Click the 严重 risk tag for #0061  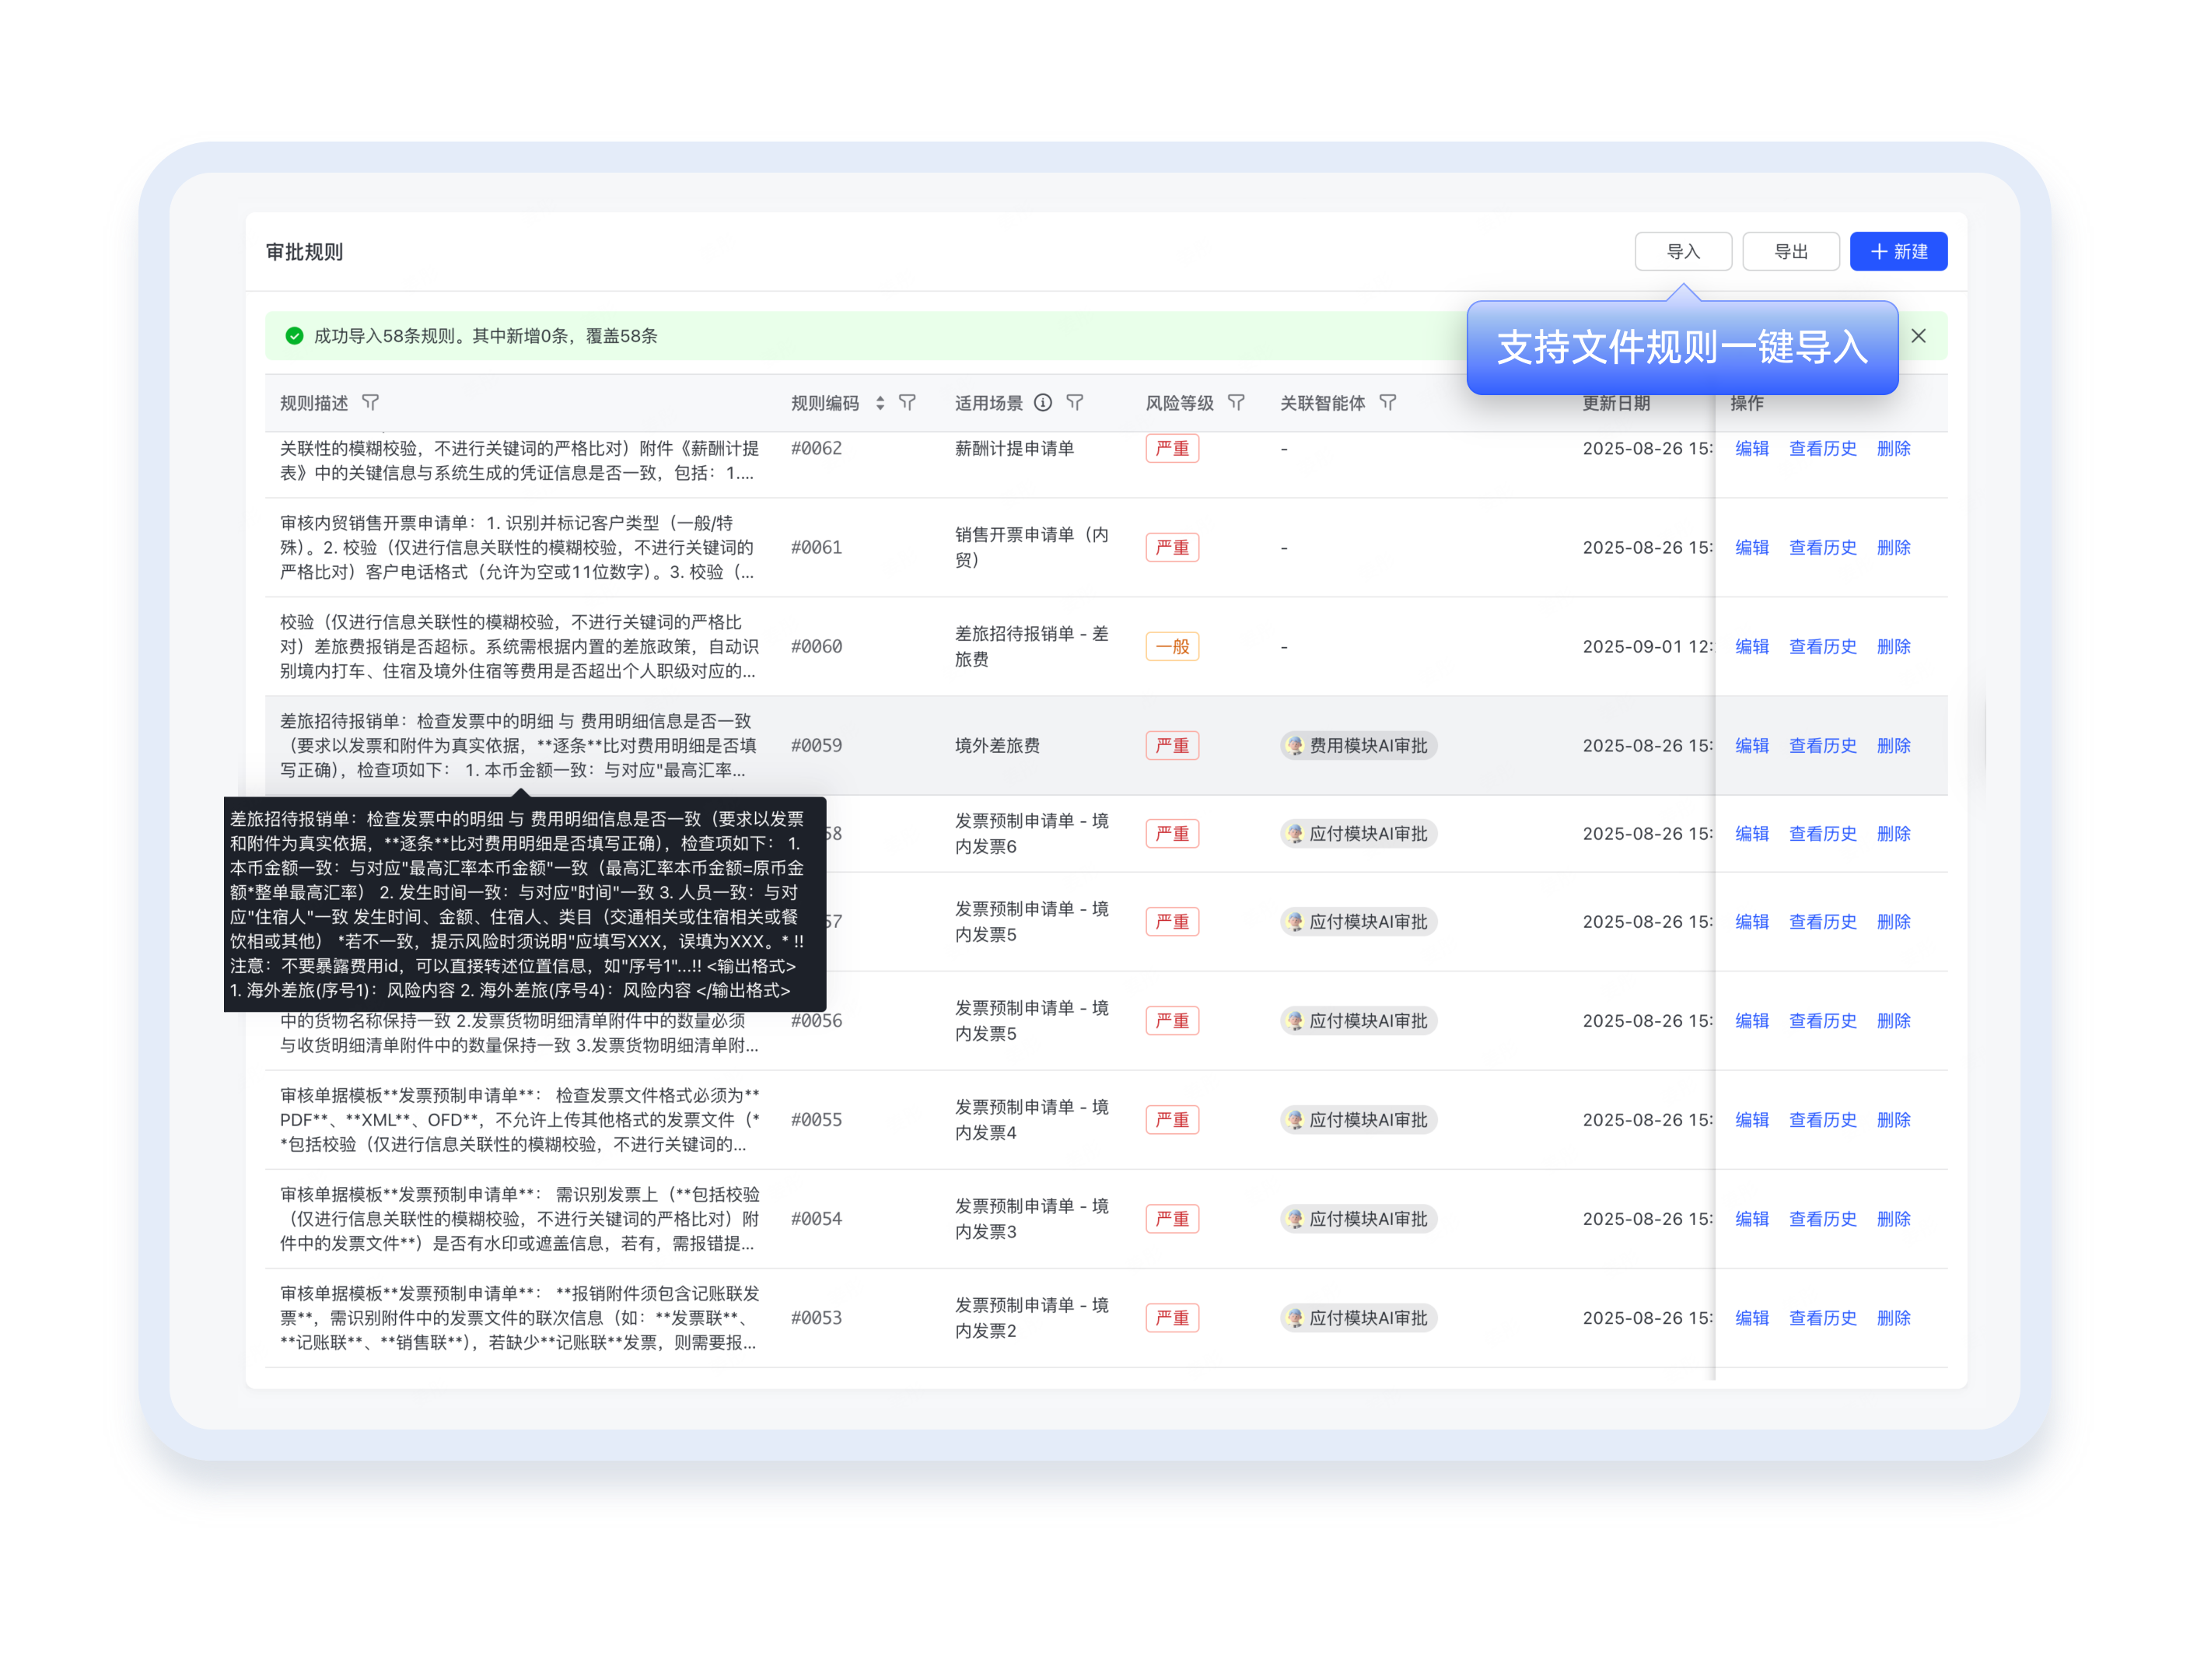click(1172, 547)
